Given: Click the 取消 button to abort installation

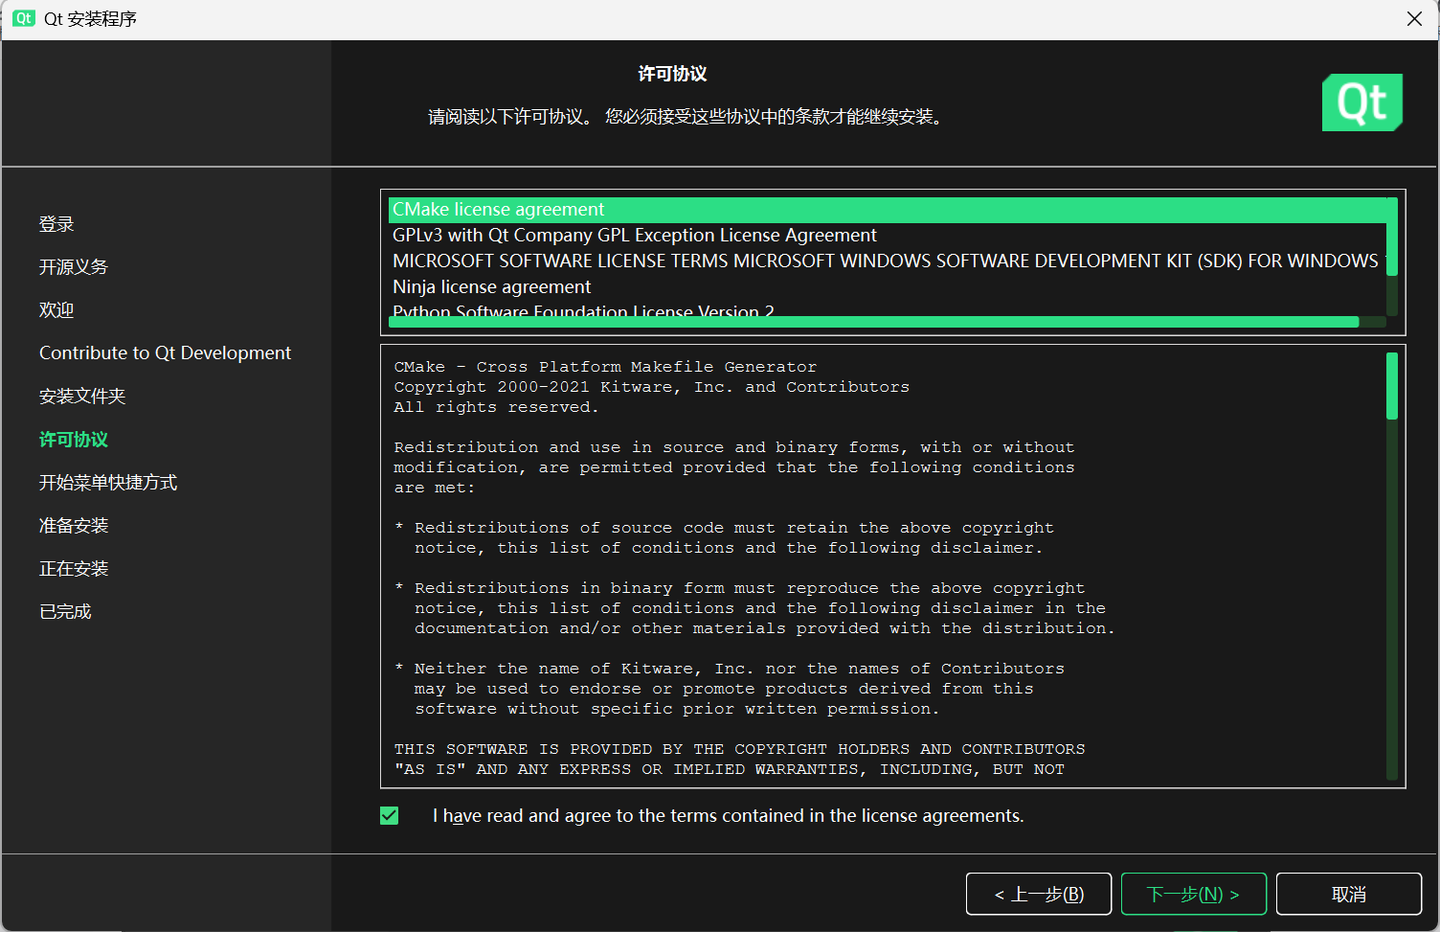Looking at the screenshot, I should 1348,893.
